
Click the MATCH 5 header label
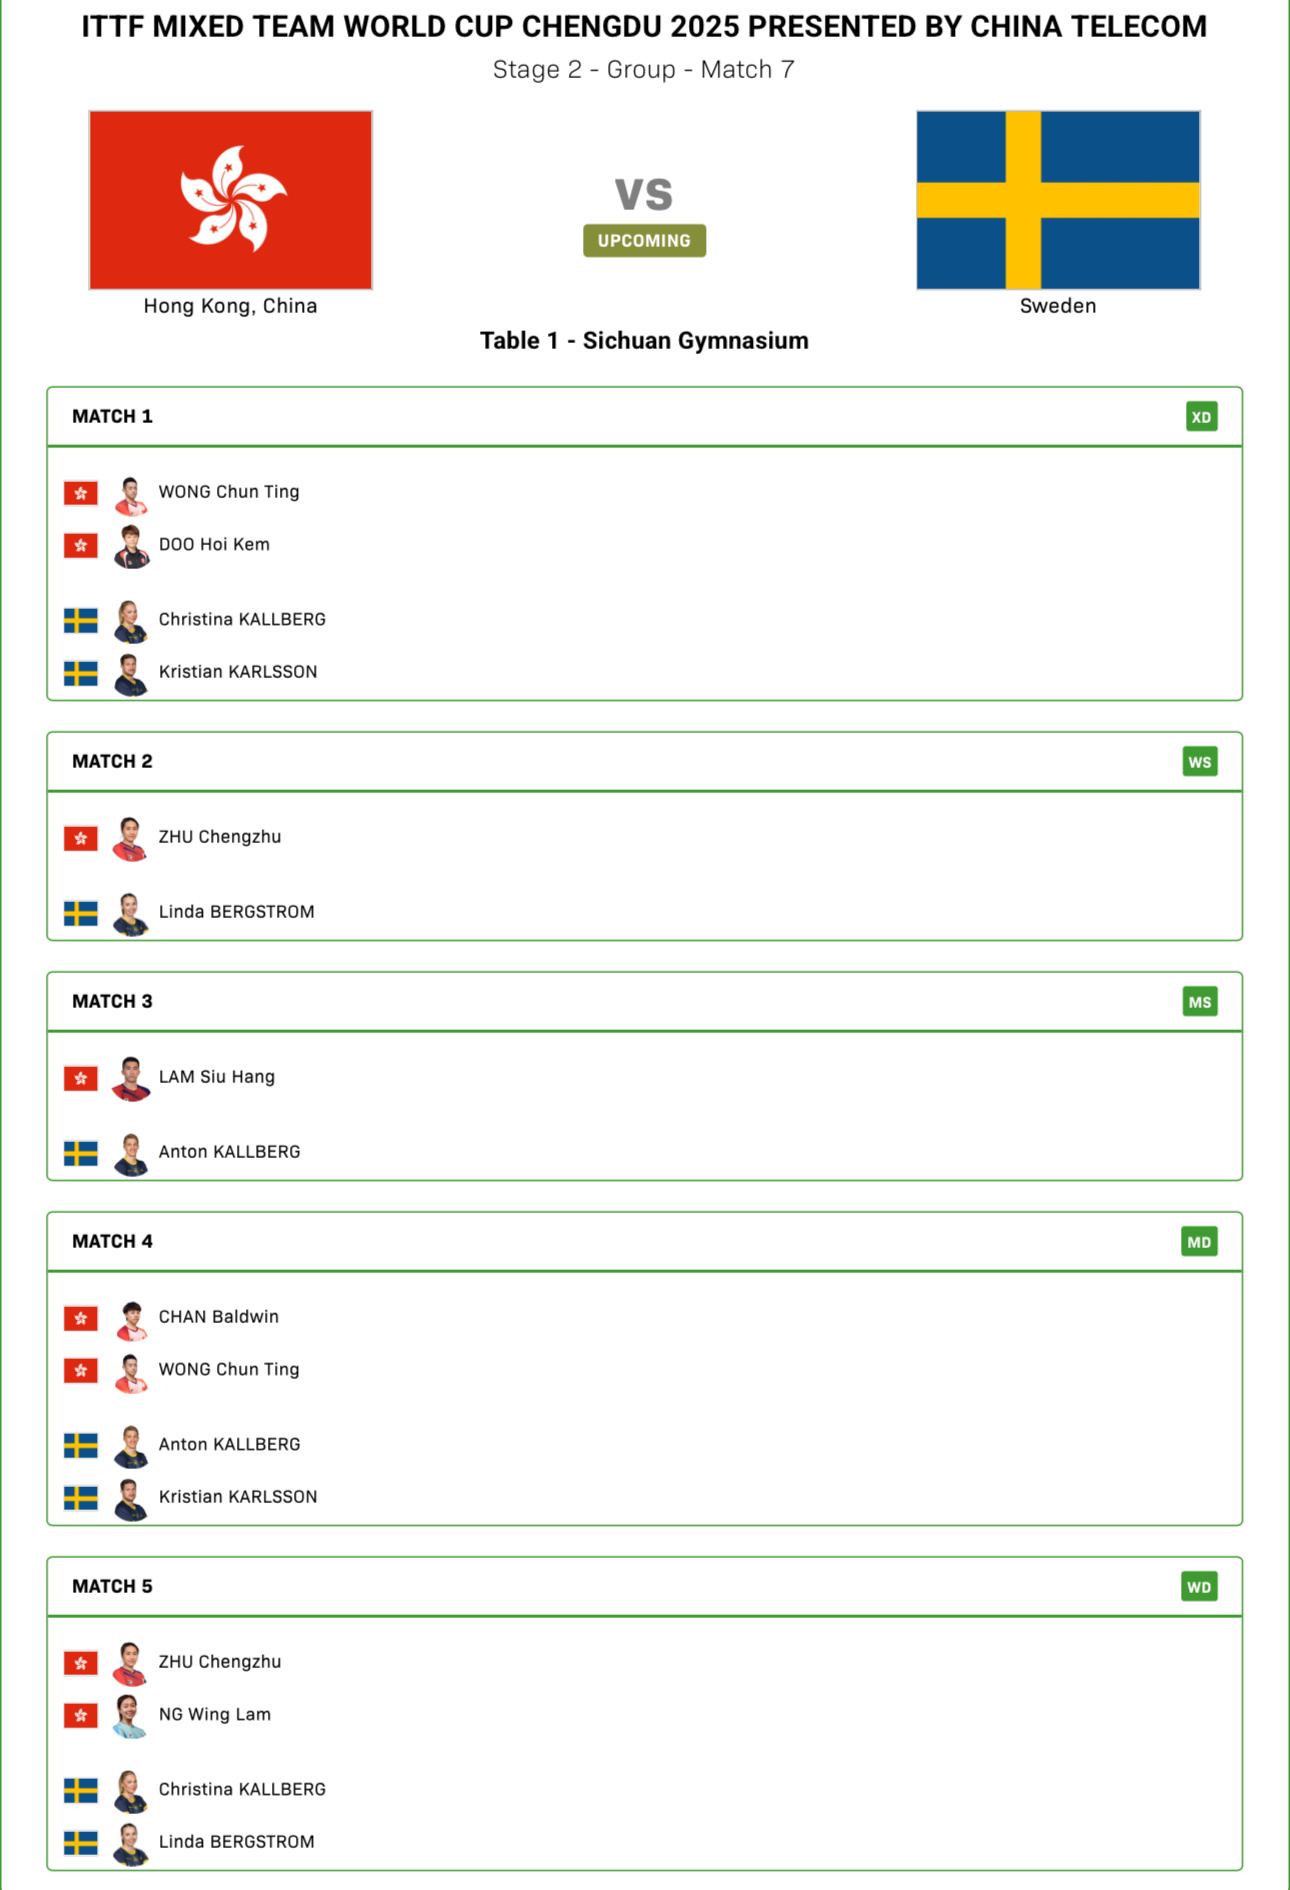pyautogui.click(x=112, y=1586)
